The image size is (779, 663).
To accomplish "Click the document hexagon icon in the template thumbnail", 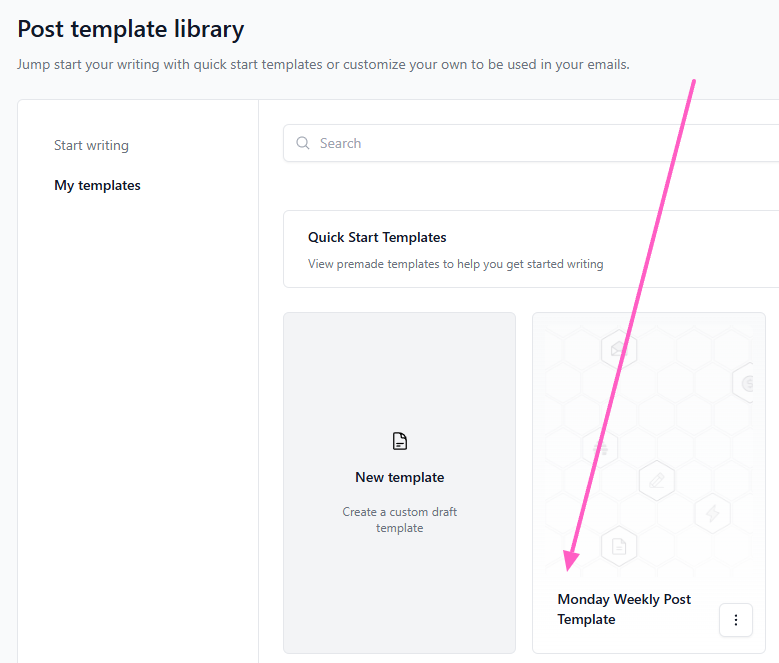I will click(619, 545).
